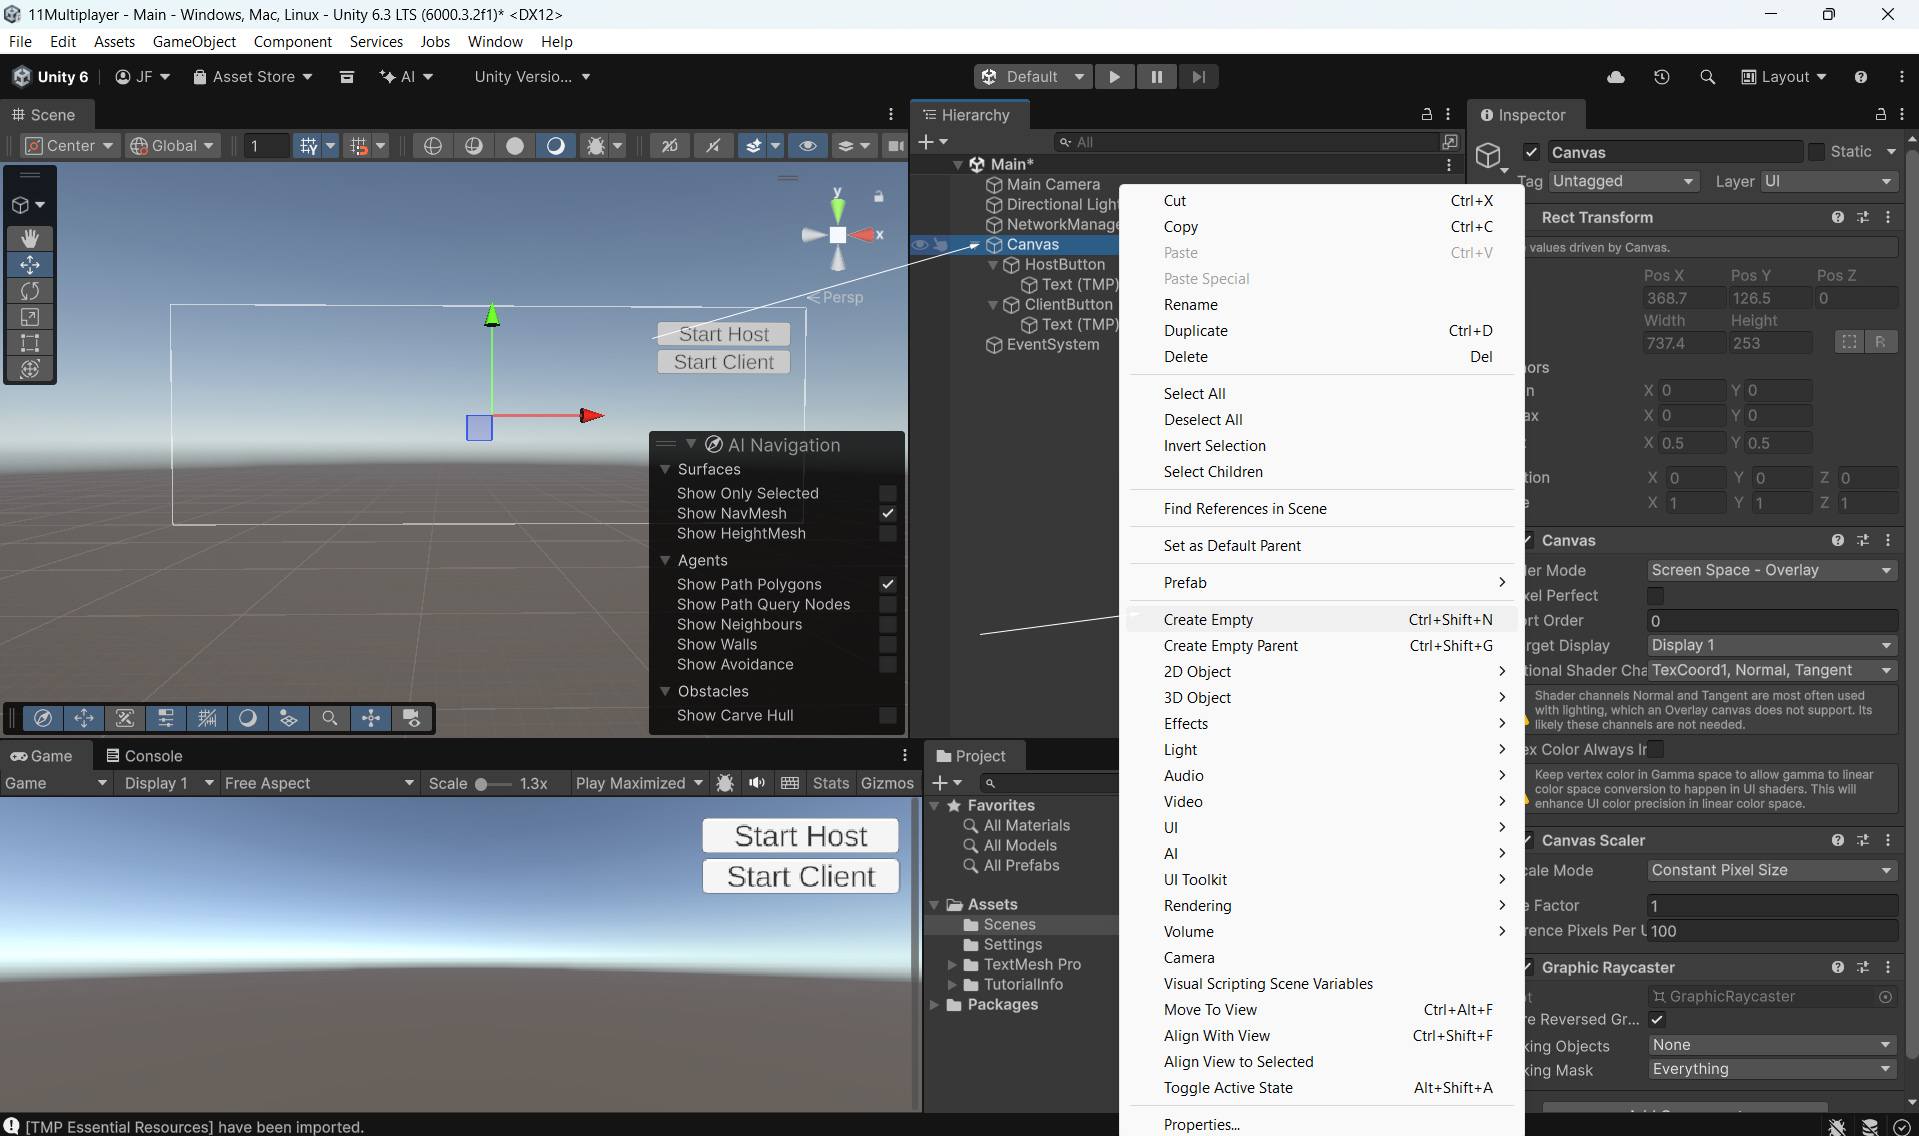Switch to the Console tab

pyautogui.click(x=144, y=756)
